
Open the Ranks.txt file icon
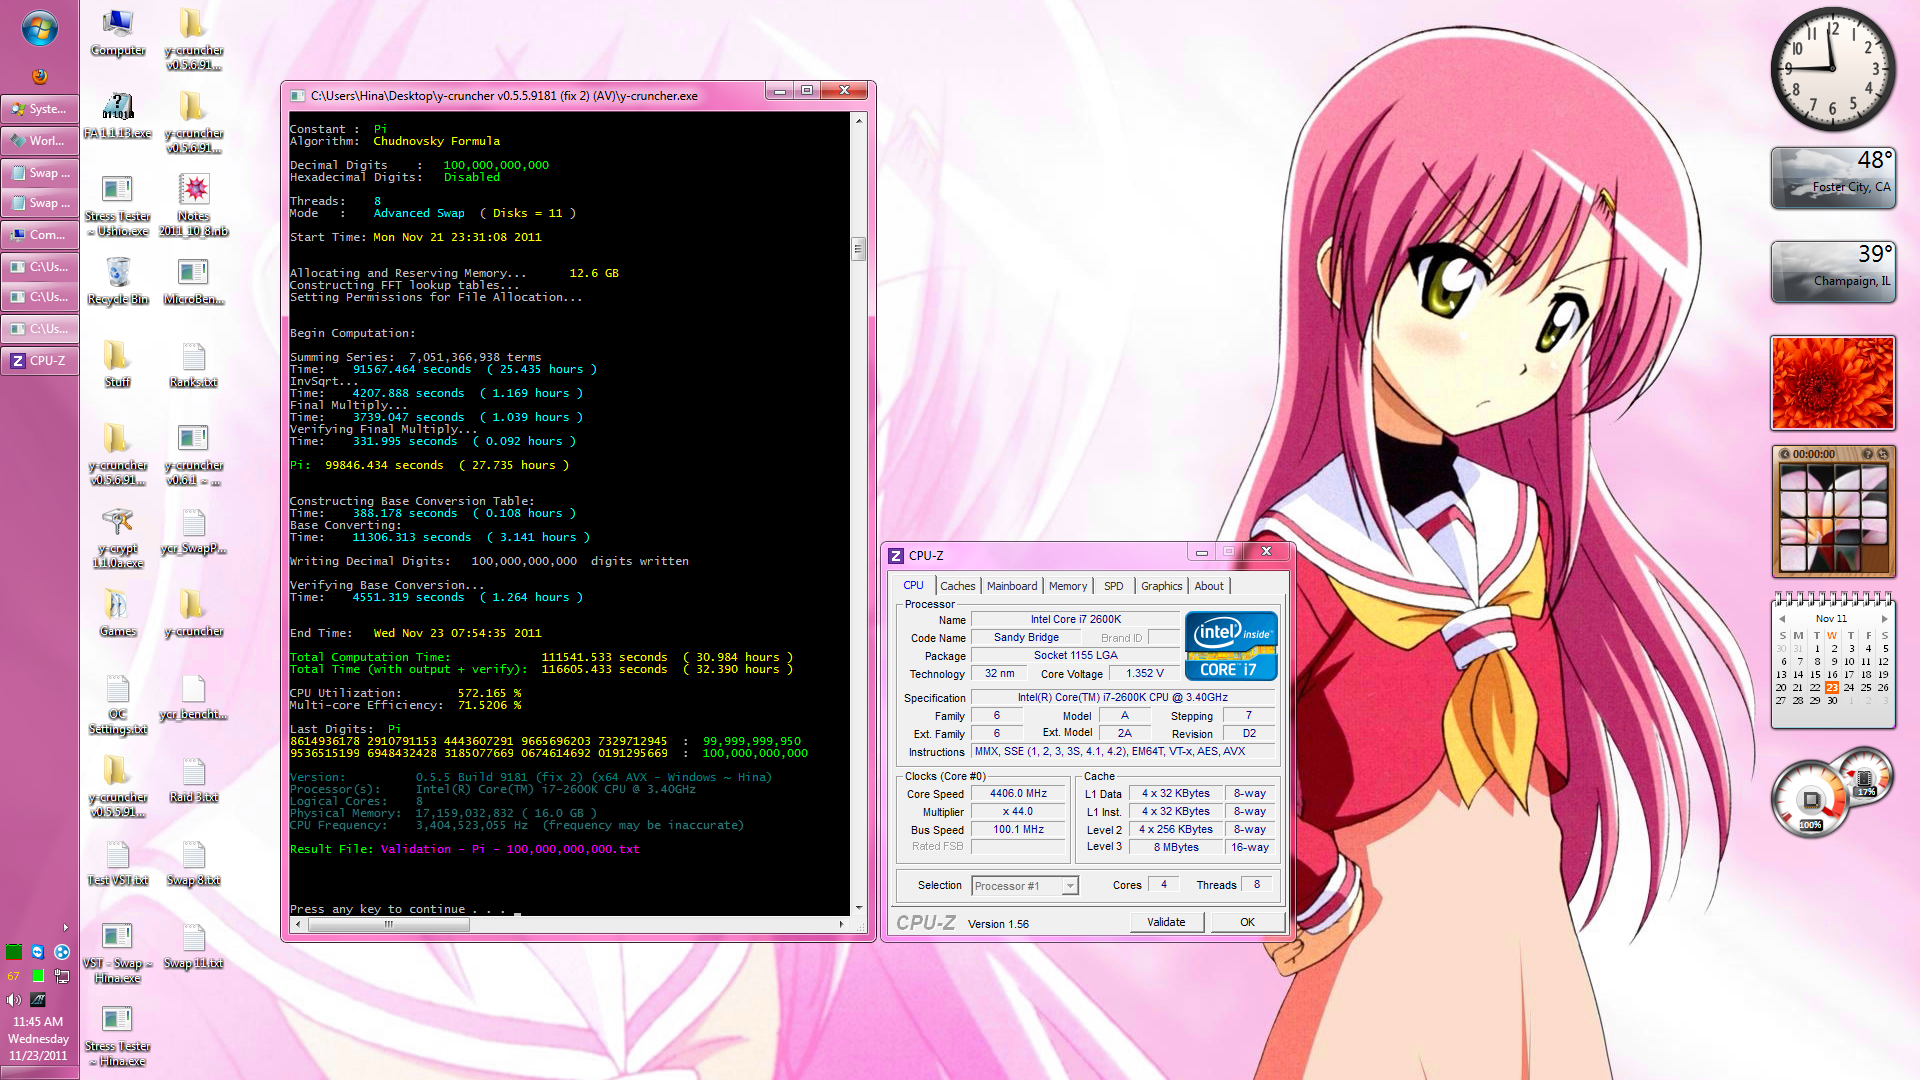click(194, 357)
